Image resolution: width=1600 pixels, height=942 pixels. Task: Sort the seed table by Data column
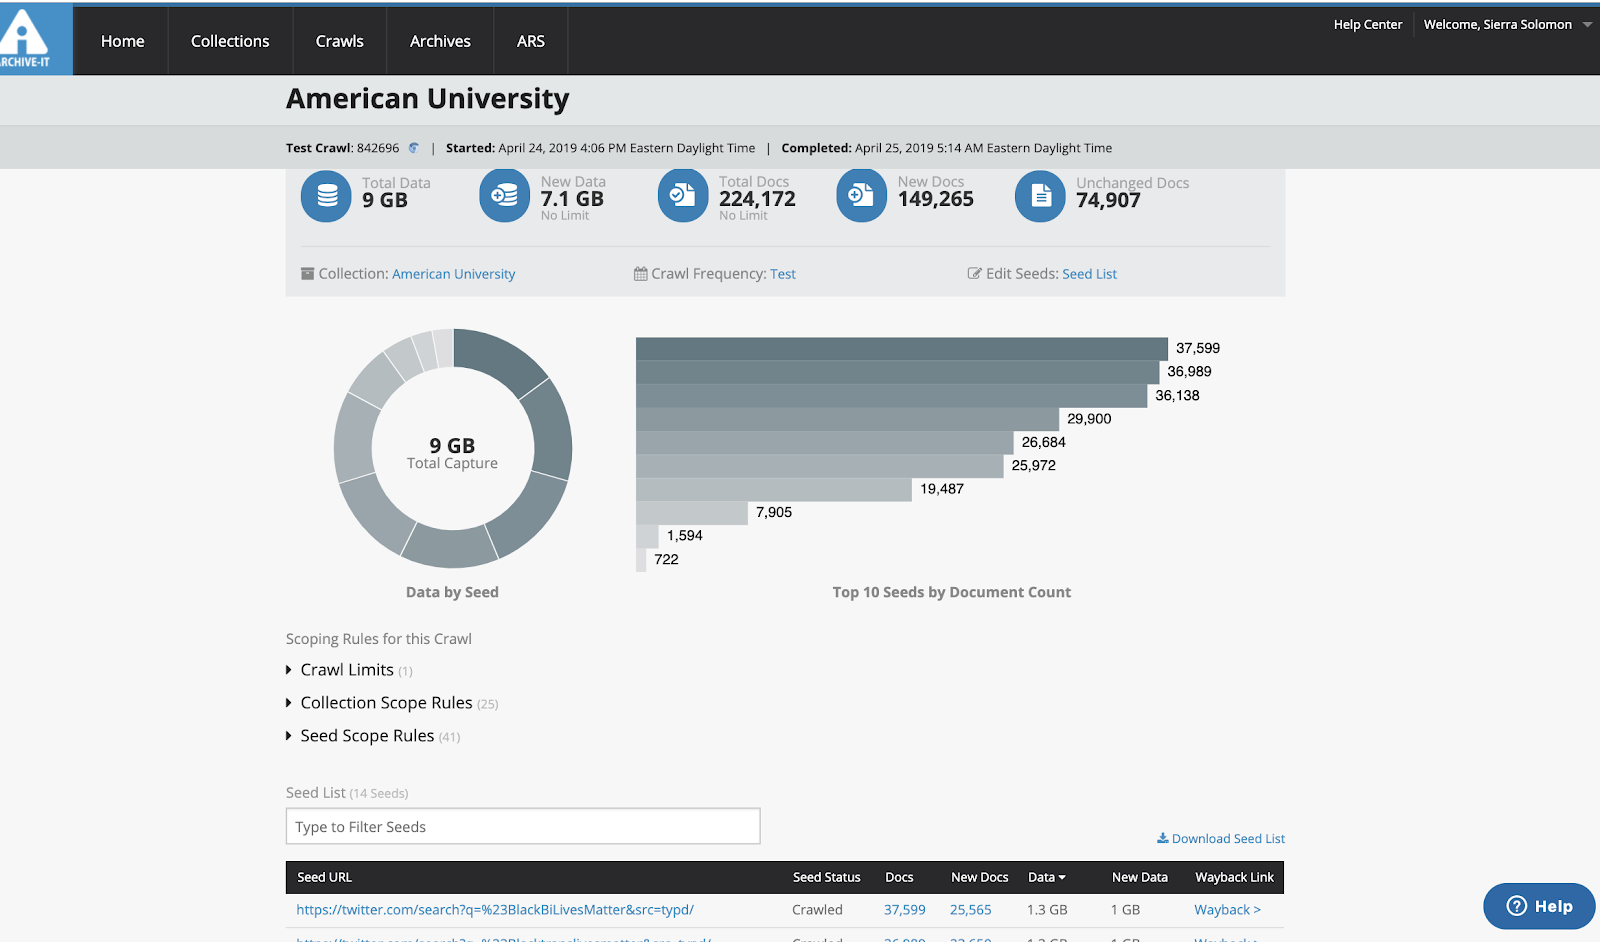click(x=1047, y=877)
